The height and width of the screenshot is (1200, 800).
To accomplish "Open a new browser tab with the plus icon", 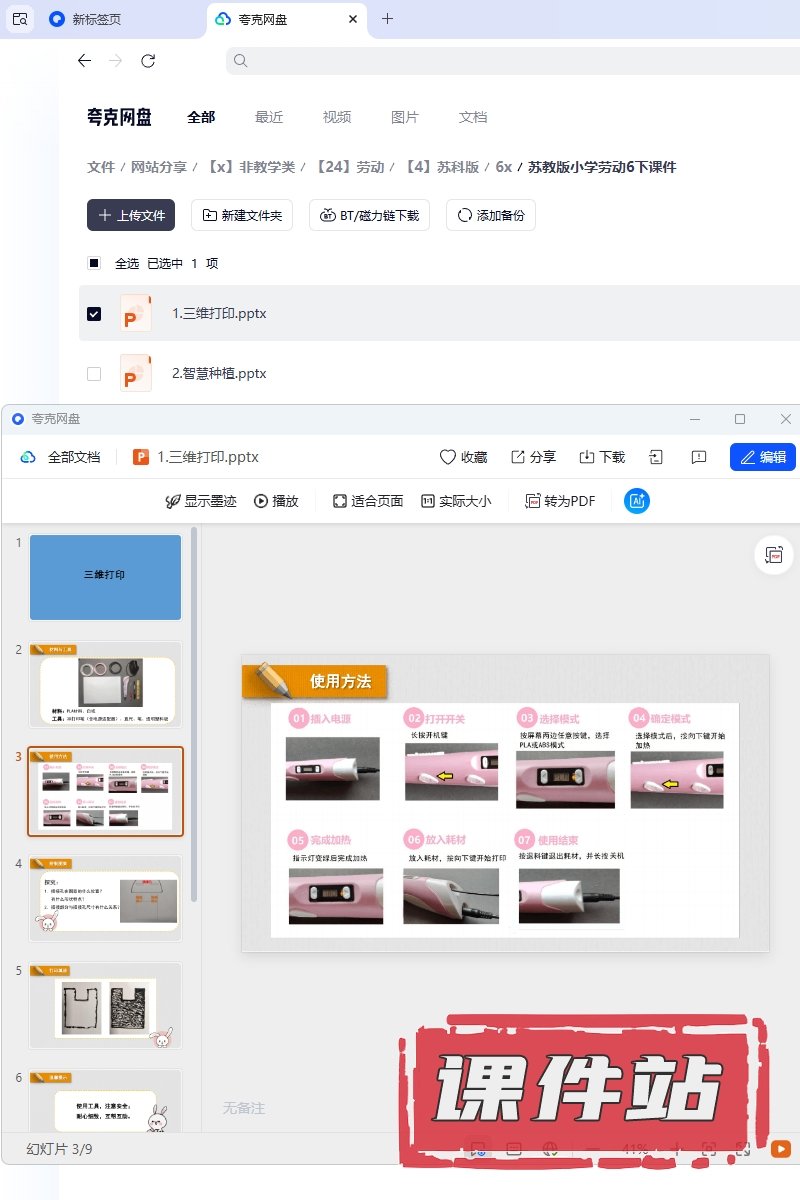I will point(388,19).
